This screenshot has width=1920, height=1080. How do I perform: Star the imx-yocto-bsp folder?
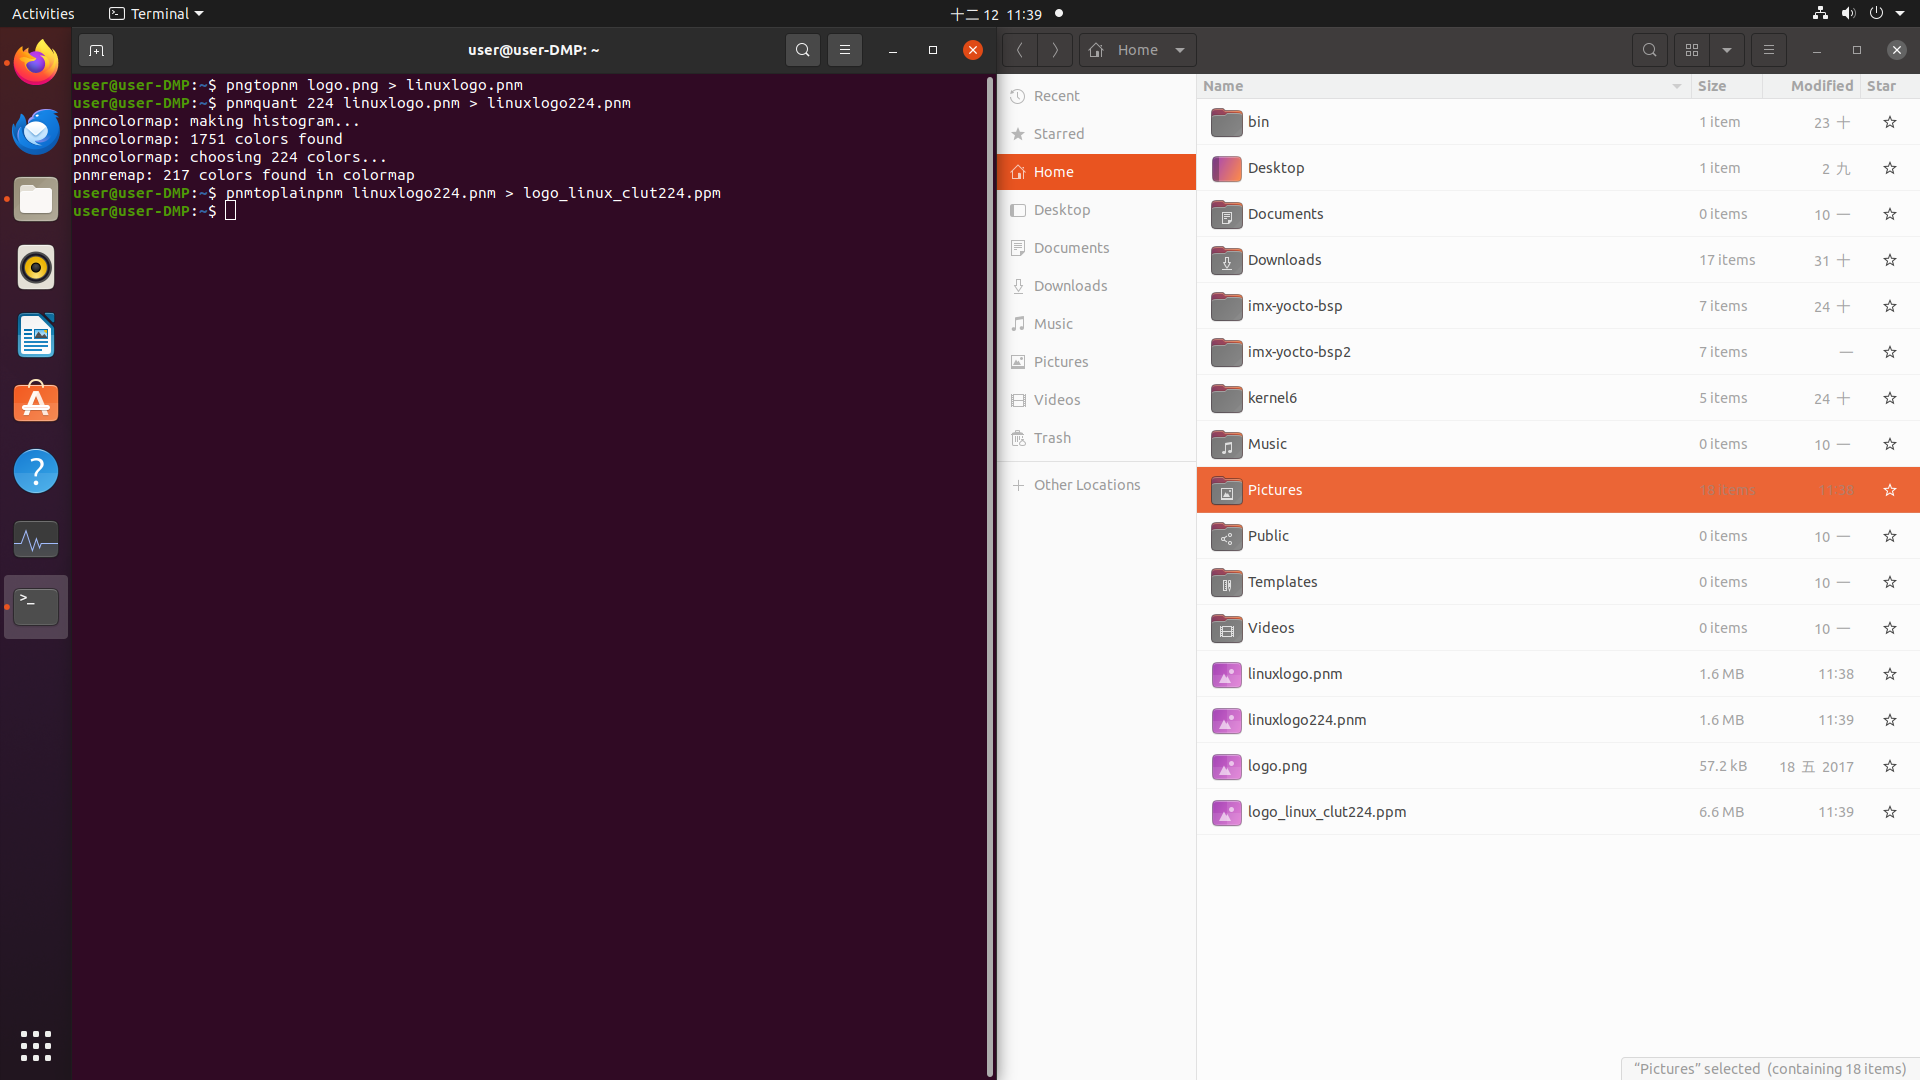(x=1890, y=306)
